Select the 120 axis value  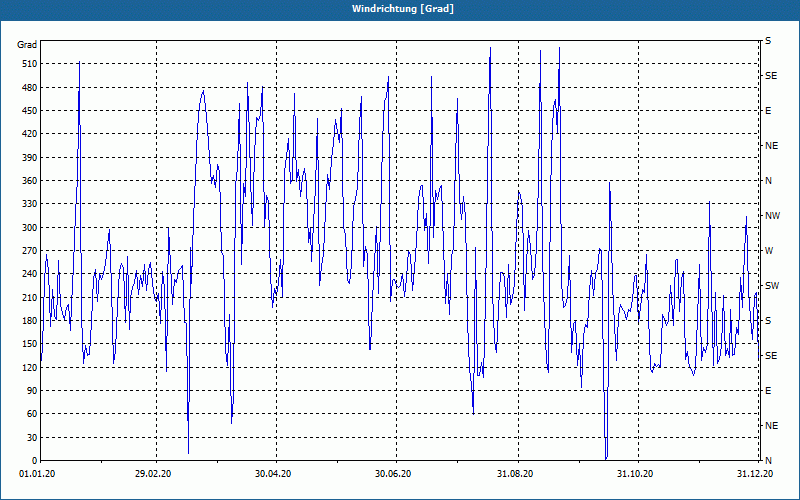[30, 367]
